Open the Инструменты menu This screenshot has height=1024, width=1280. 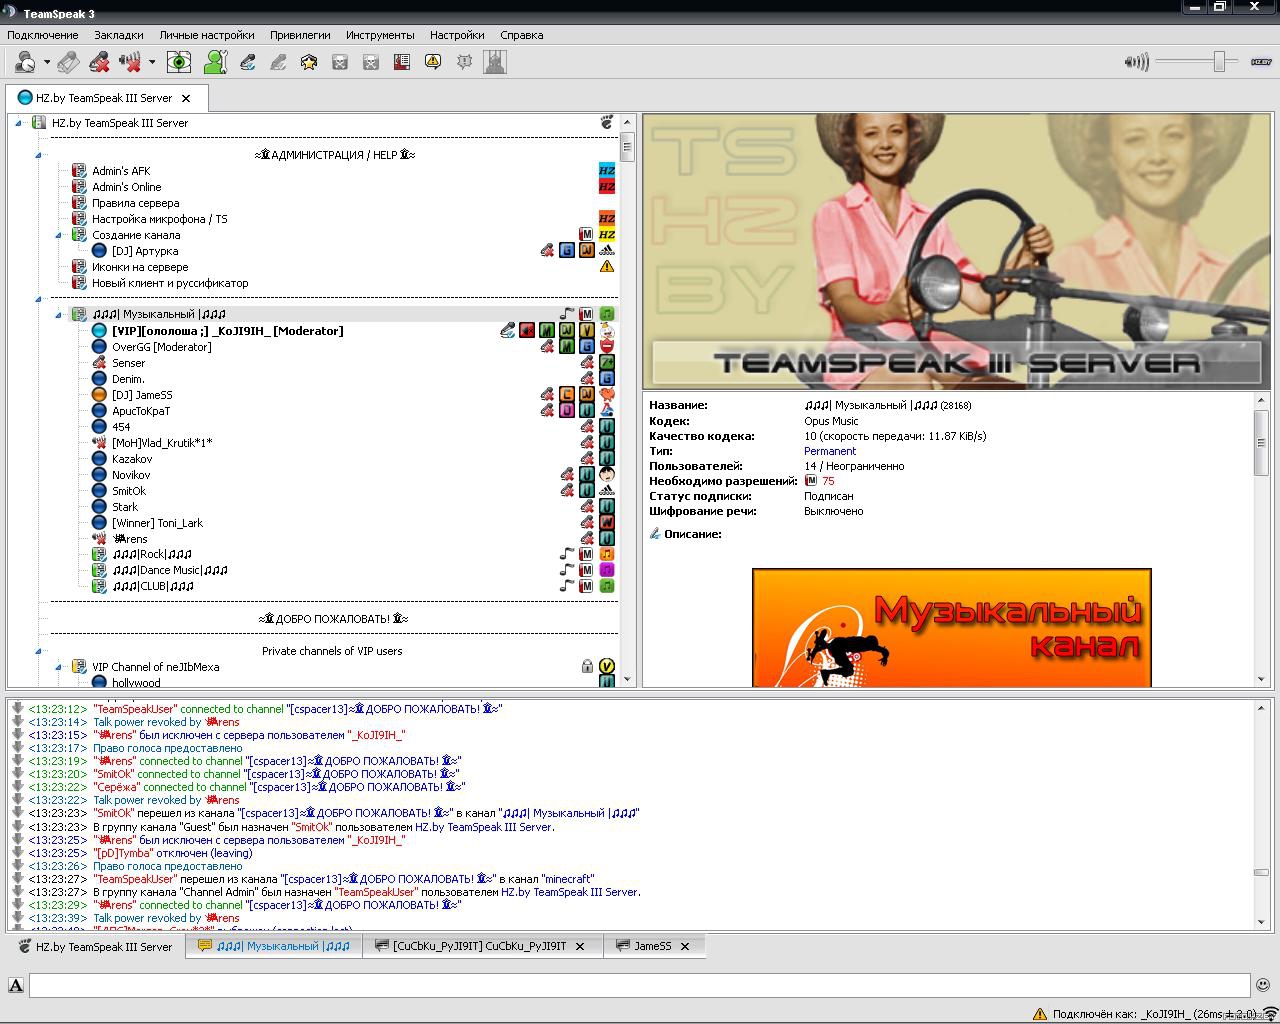pos(380,35)
